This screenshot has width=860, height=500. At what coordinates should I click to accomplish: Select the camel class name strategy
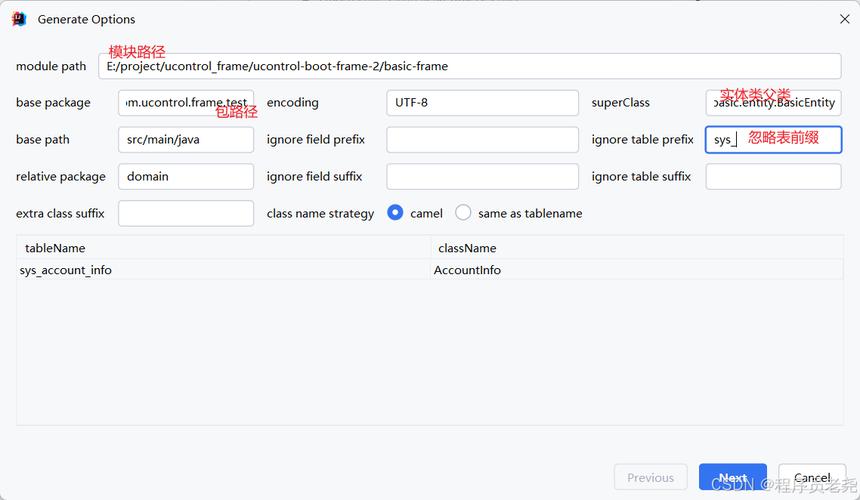point(395,213)
